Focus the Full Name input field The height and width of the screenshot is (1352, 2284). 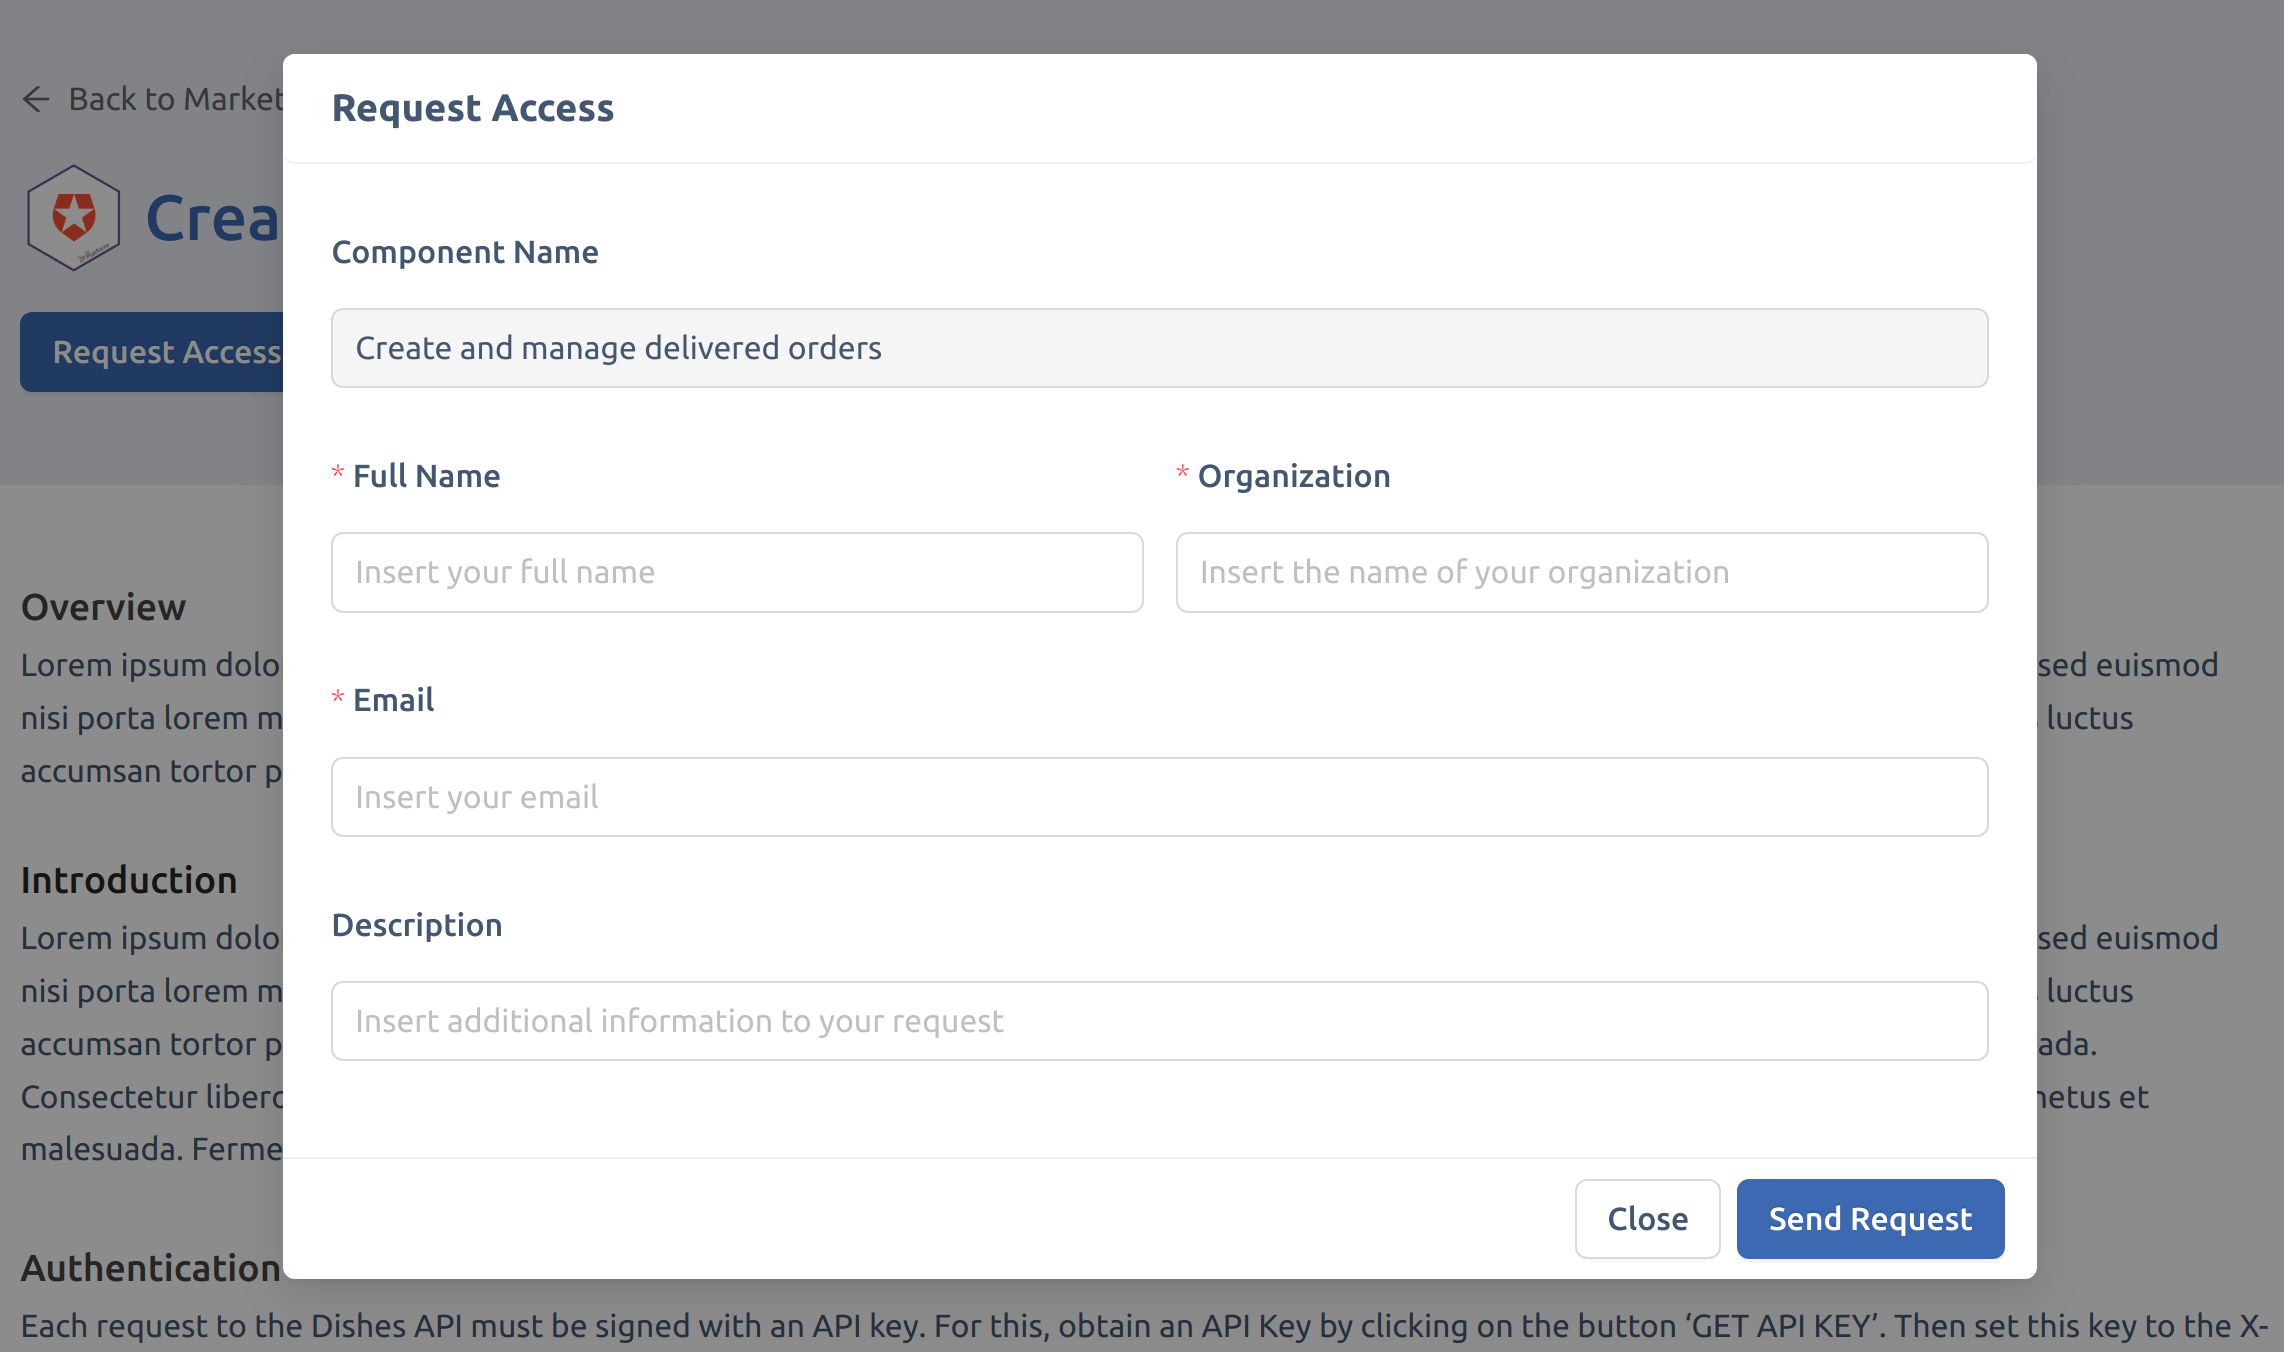pos(737,572)
